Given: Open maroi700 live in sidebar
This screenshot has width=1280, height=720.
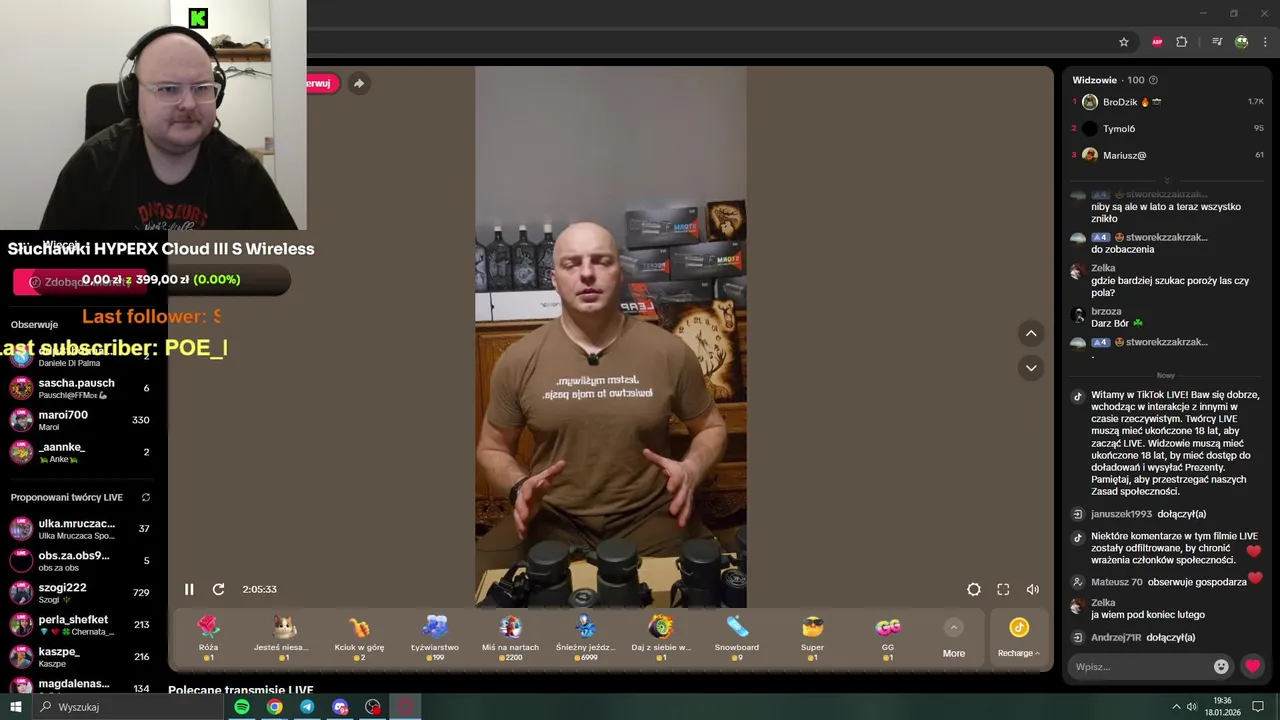Looking at the screenshot, I should [x=82, y=420].
